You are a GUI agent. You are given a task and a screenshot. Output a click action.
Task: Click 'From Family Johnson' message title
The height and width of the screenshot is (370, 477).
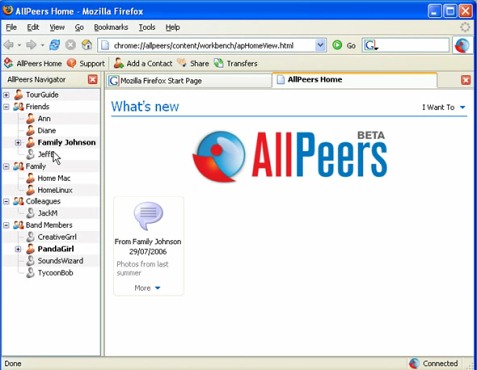tap(148, 242)
